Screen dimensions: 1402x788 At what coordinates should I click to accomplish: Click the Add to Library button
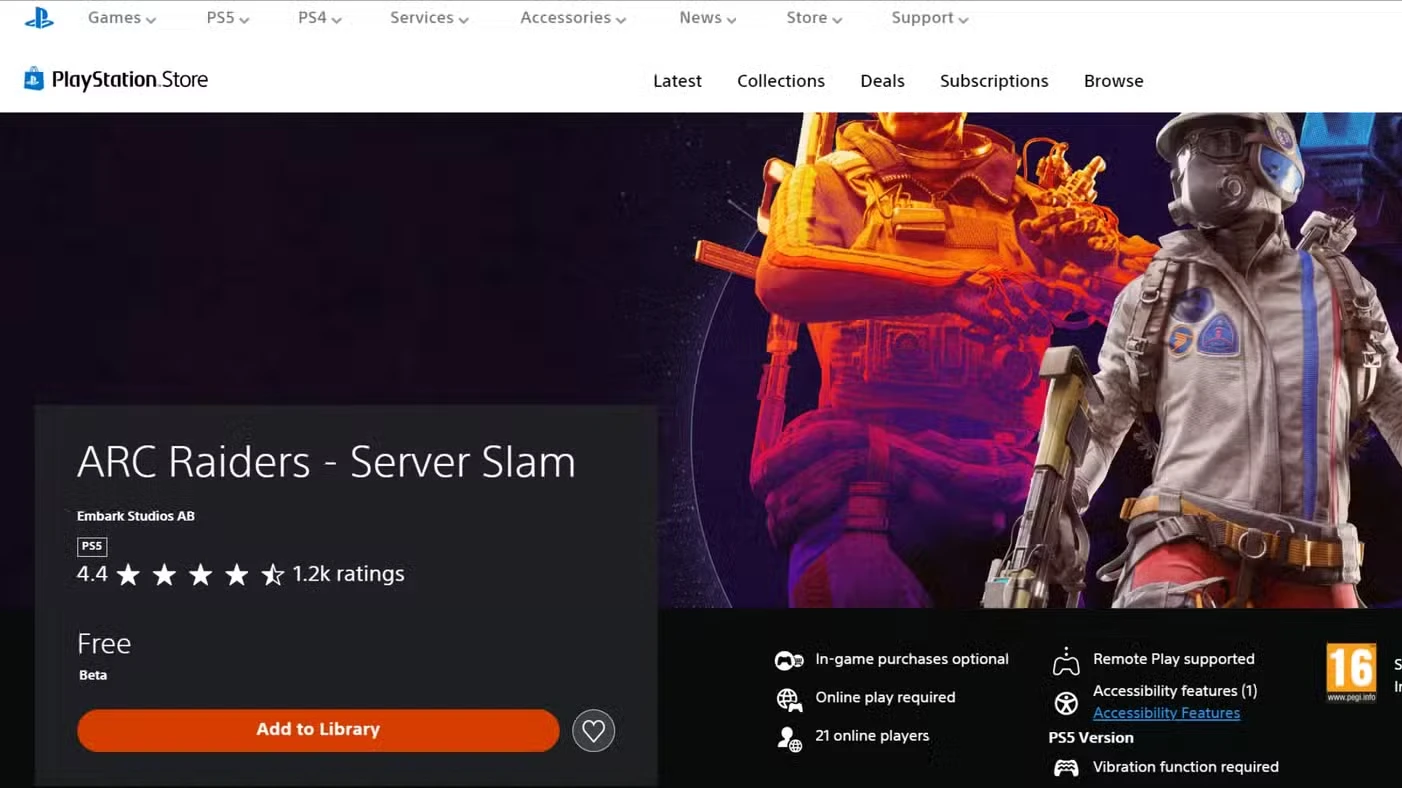[318, 730]
